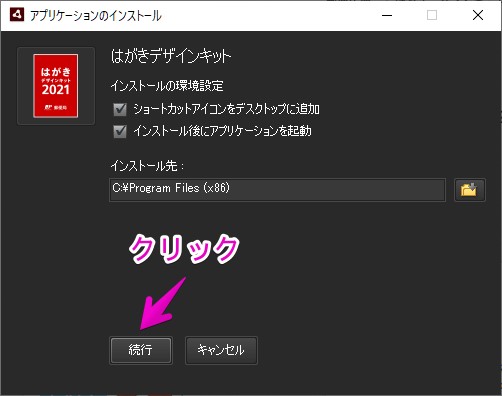Toggle インストール後にアプリケーションを起動 checkbox
The width and height of the screenshot is (502, 396).
(x=120, y=131)
